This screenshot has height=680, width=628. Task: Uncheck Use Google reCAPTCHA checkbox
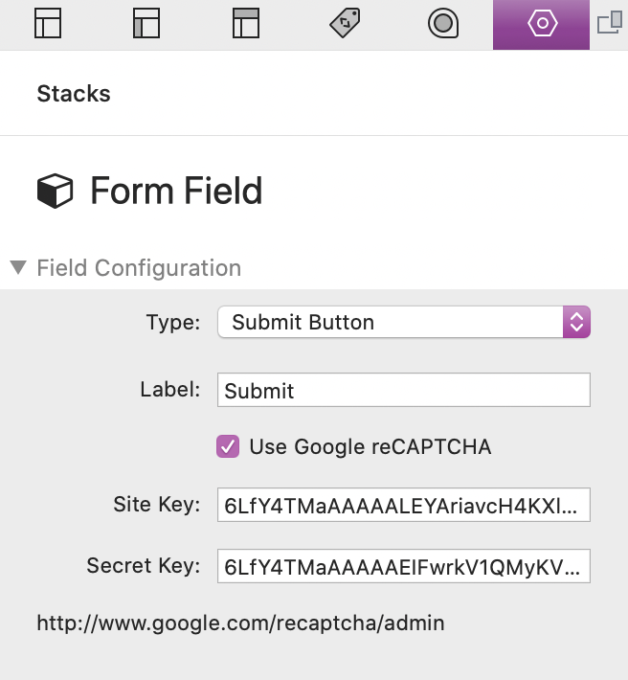click(228, 447)
